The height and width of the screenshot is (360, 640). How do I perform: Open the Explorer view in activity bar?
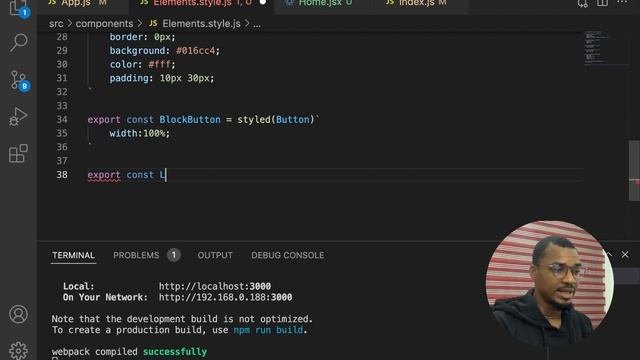click(x=18, y=7)
